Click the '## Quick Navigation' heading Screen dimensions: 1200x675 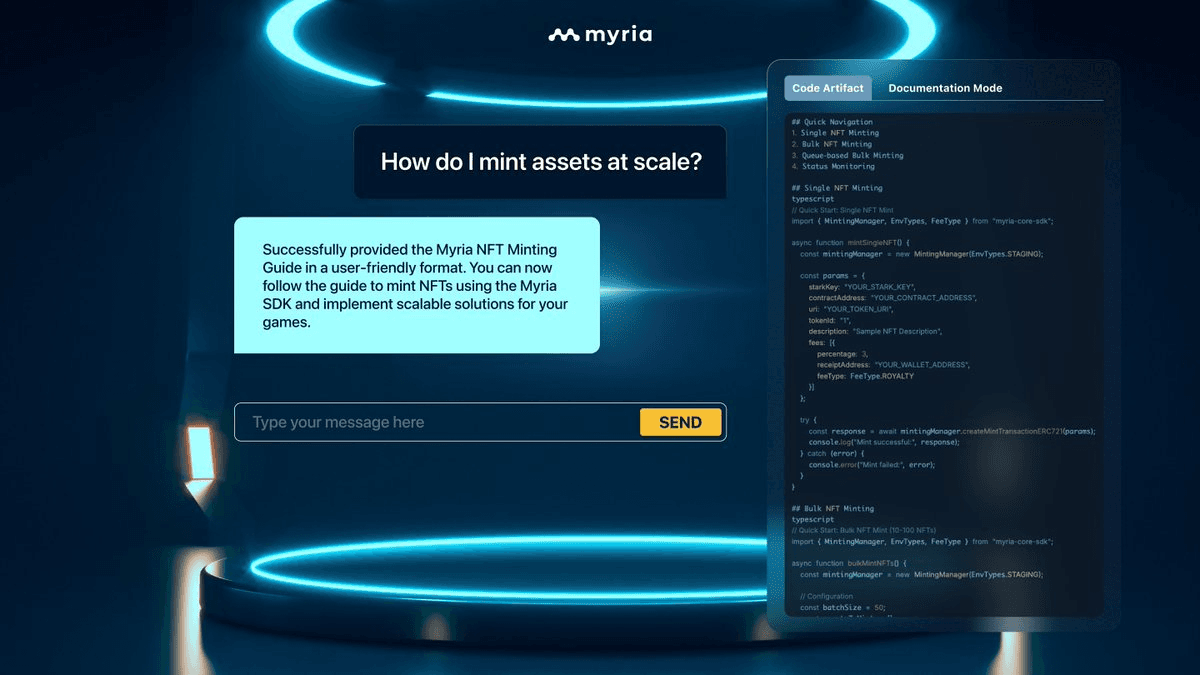pyautogui.click(x=831, y=122)
